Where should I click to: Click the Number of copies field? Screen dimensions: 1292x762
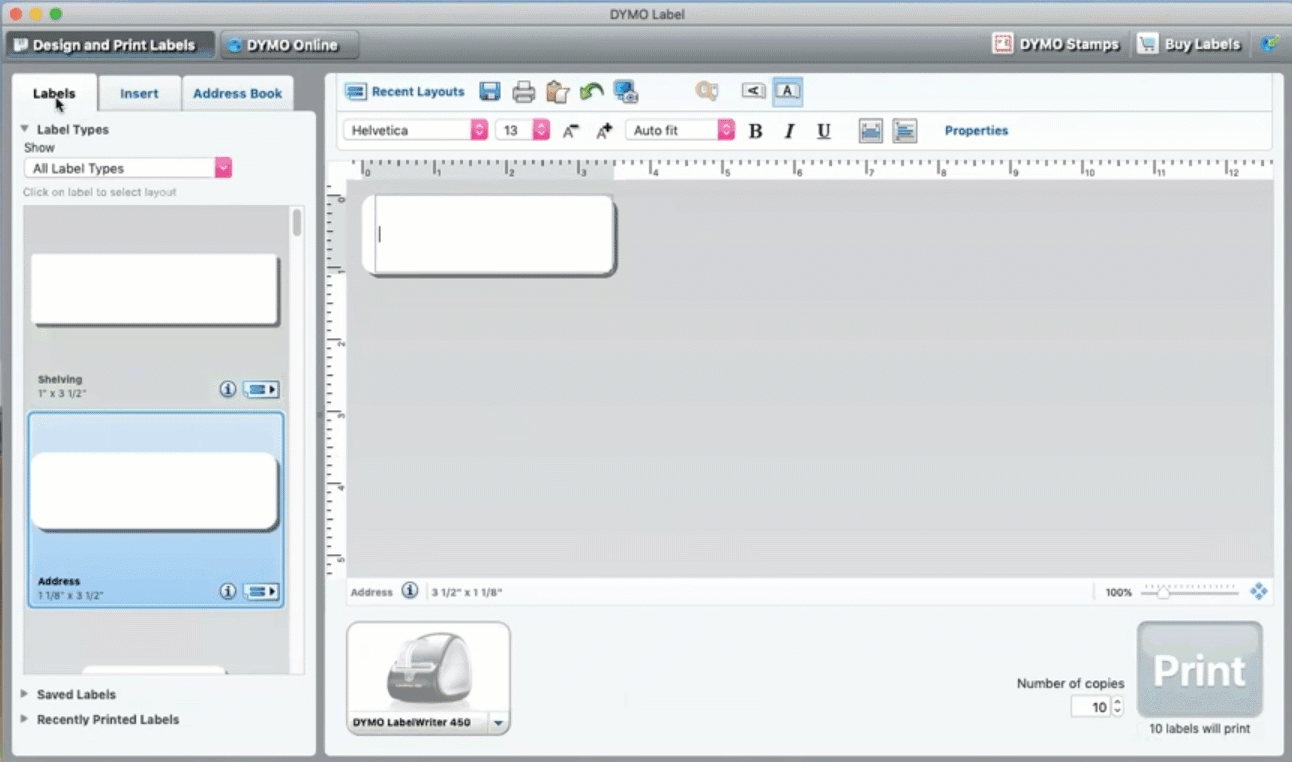tap(1091, 707)
